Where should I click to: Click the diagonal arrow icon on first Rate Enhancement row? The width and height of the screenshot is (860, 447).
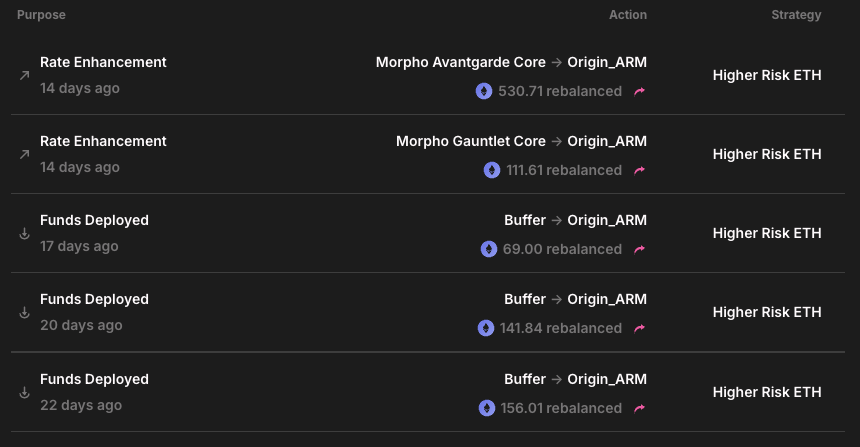(x=25, y=75)
